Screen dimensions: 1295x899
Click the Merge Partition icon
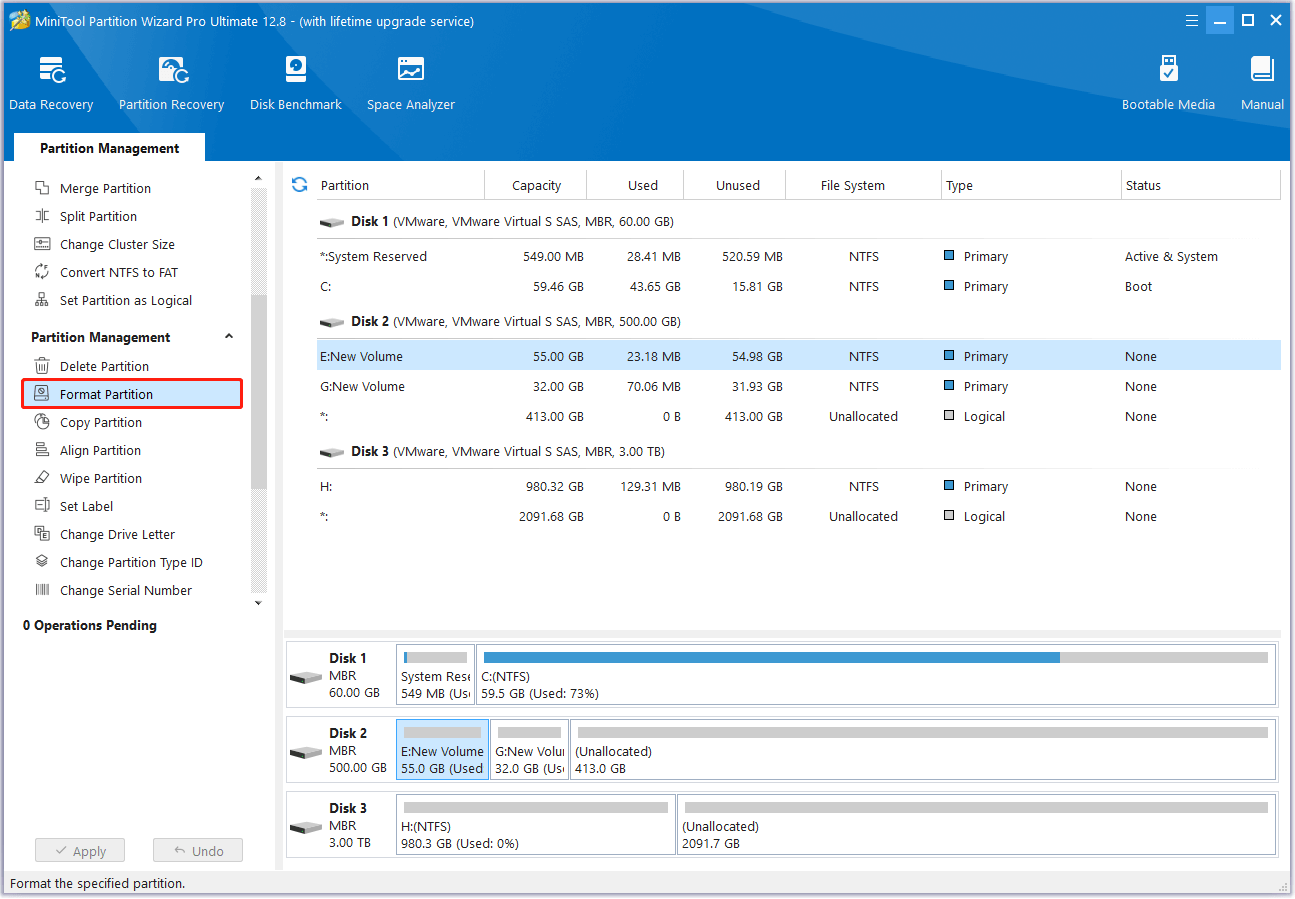coord(42,188)
